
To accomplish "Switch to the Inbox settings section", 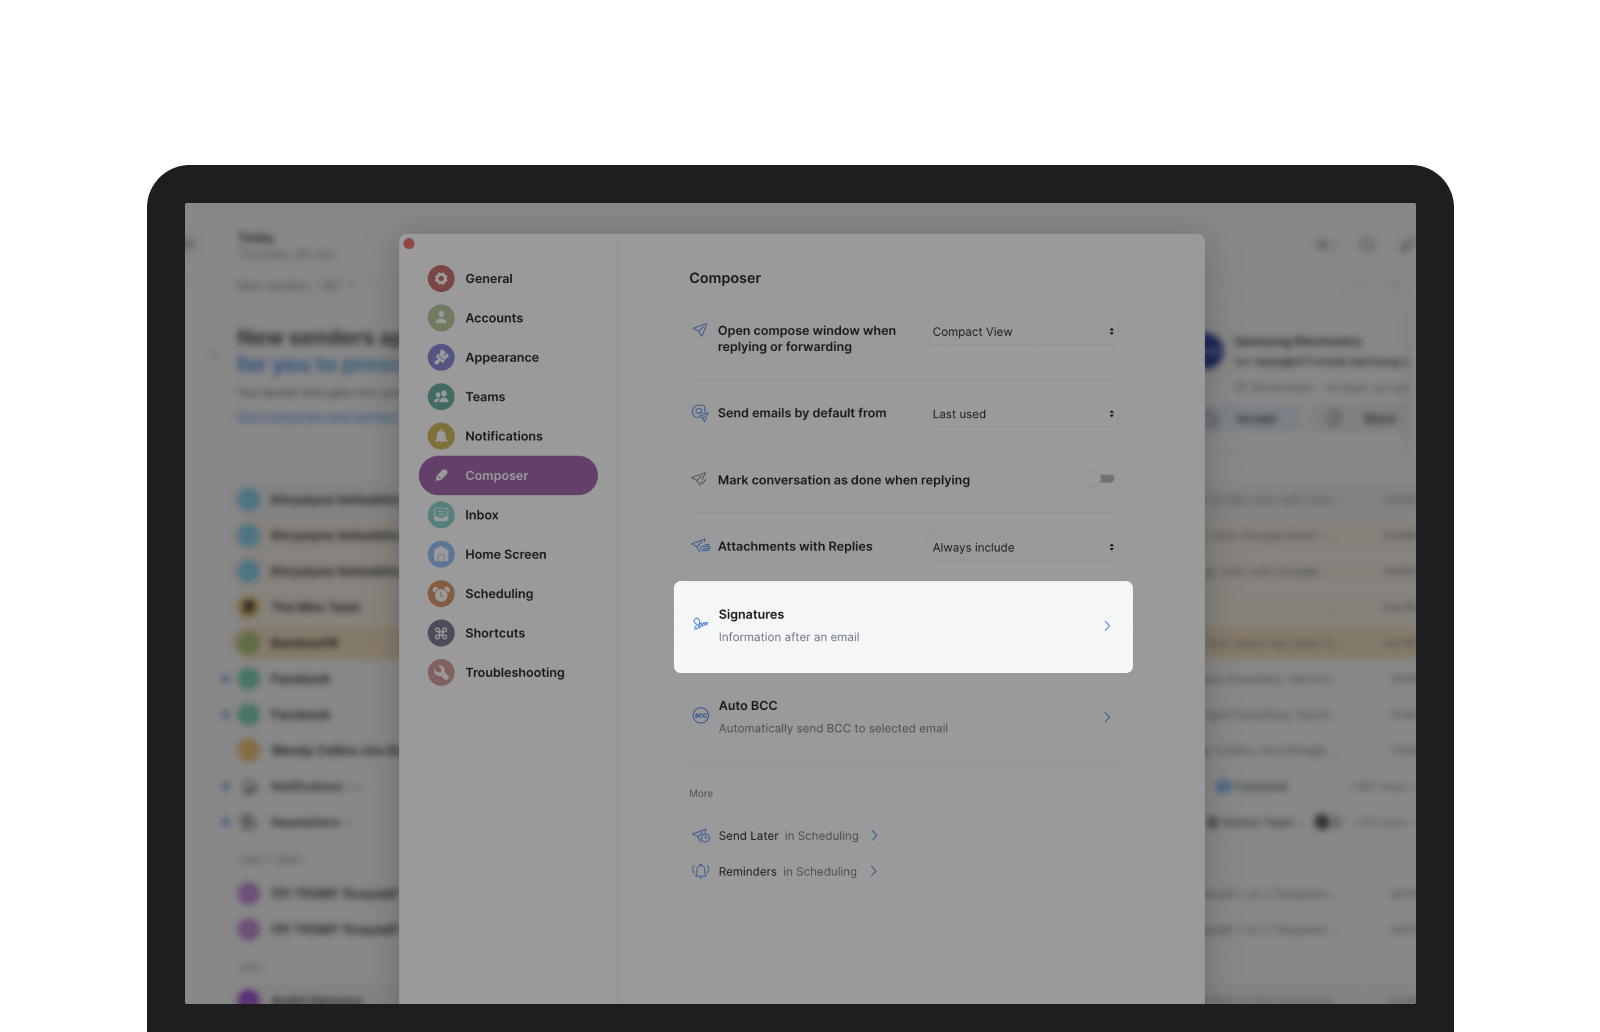I will (481, 514).
